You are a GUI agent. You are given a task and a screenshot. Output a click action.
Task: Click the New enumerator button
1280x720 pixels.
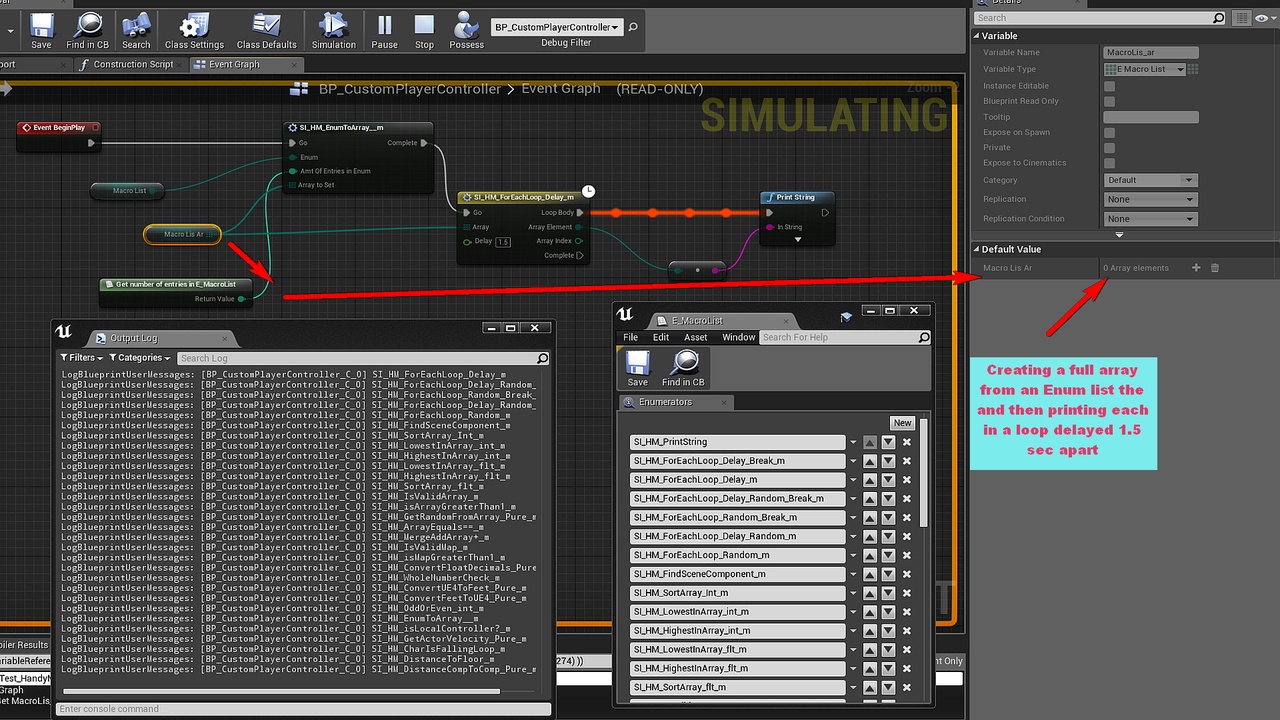pos(902,423)
